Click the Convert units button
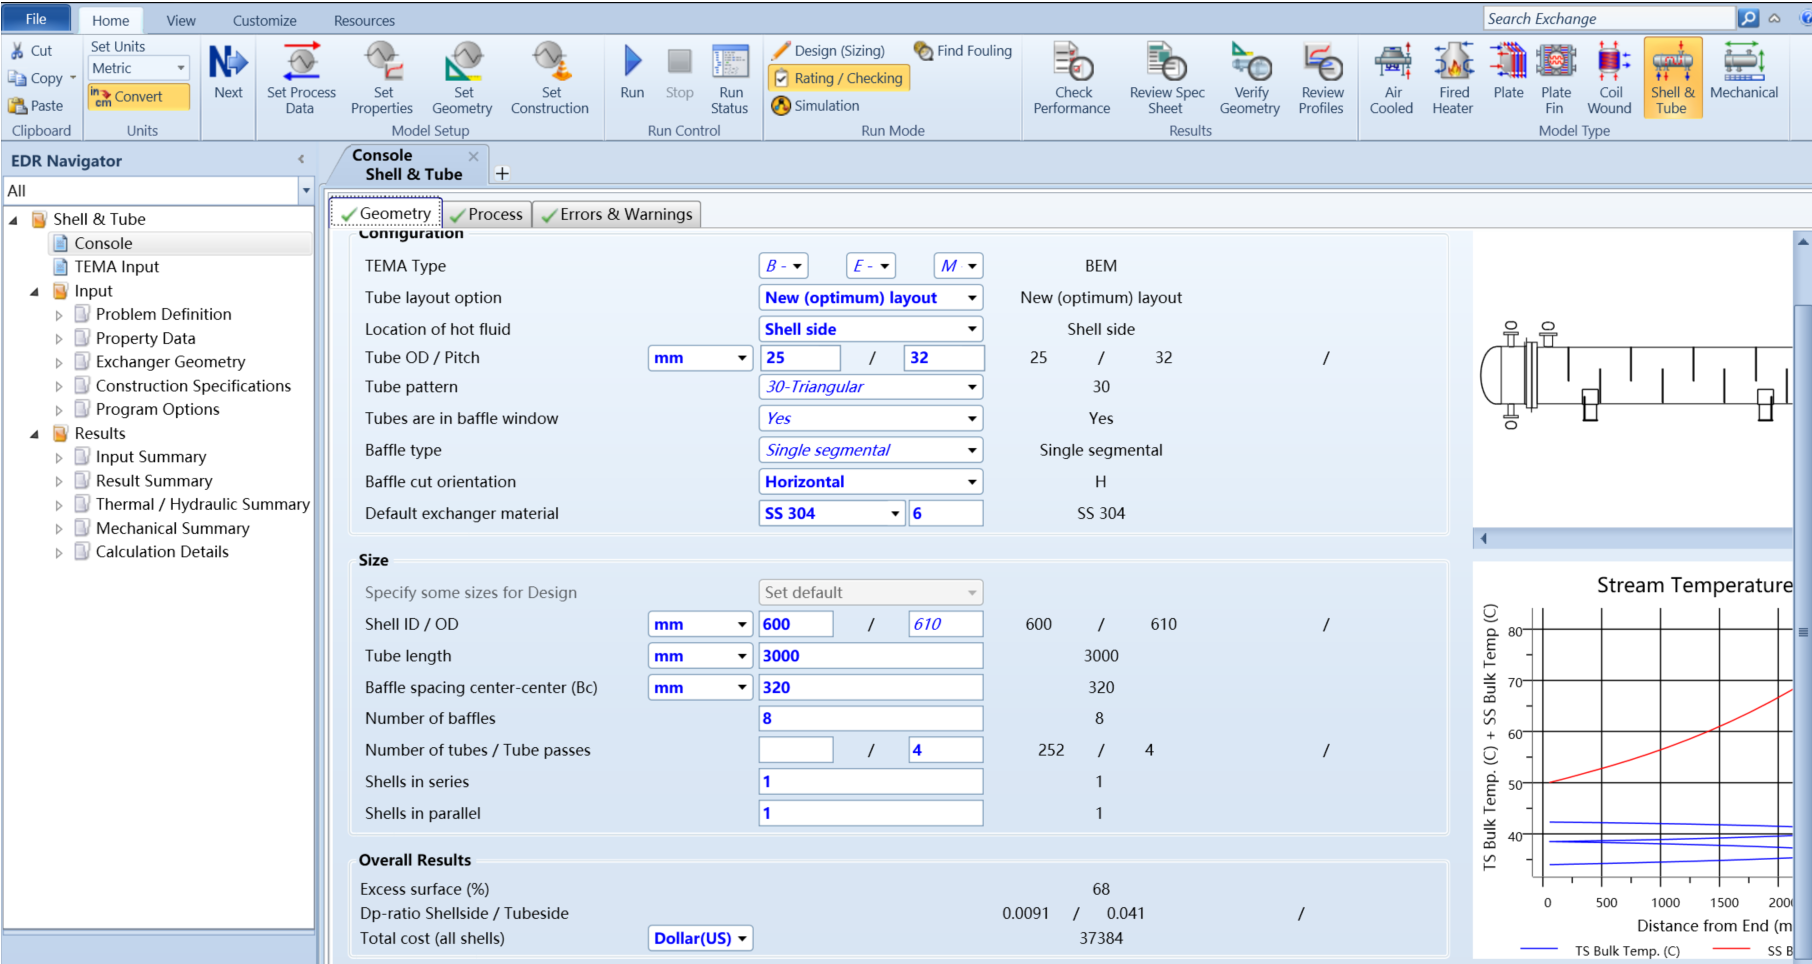This screenshot has width=1812, height=964. [x=138, y=97]
